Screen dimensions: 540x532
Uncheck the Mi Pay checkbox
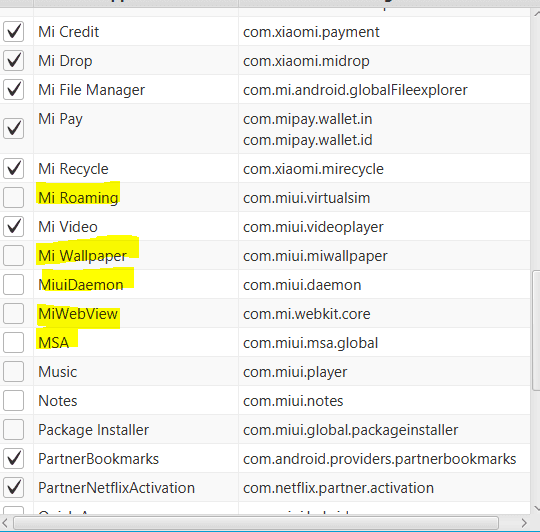tap(13, 129)
